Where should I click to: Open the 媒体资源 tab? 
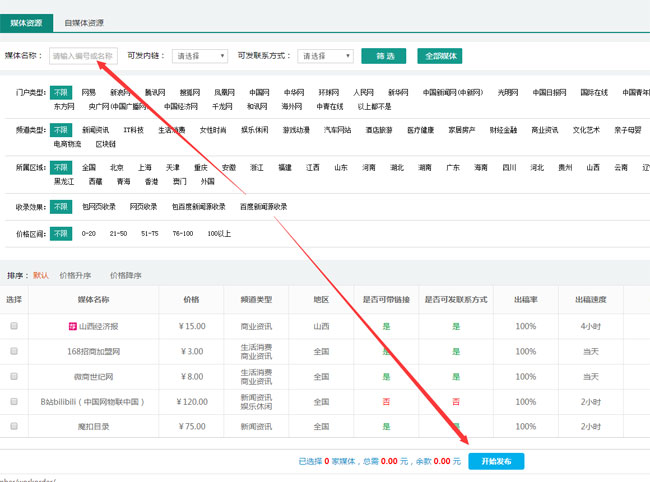pos(26,22)
